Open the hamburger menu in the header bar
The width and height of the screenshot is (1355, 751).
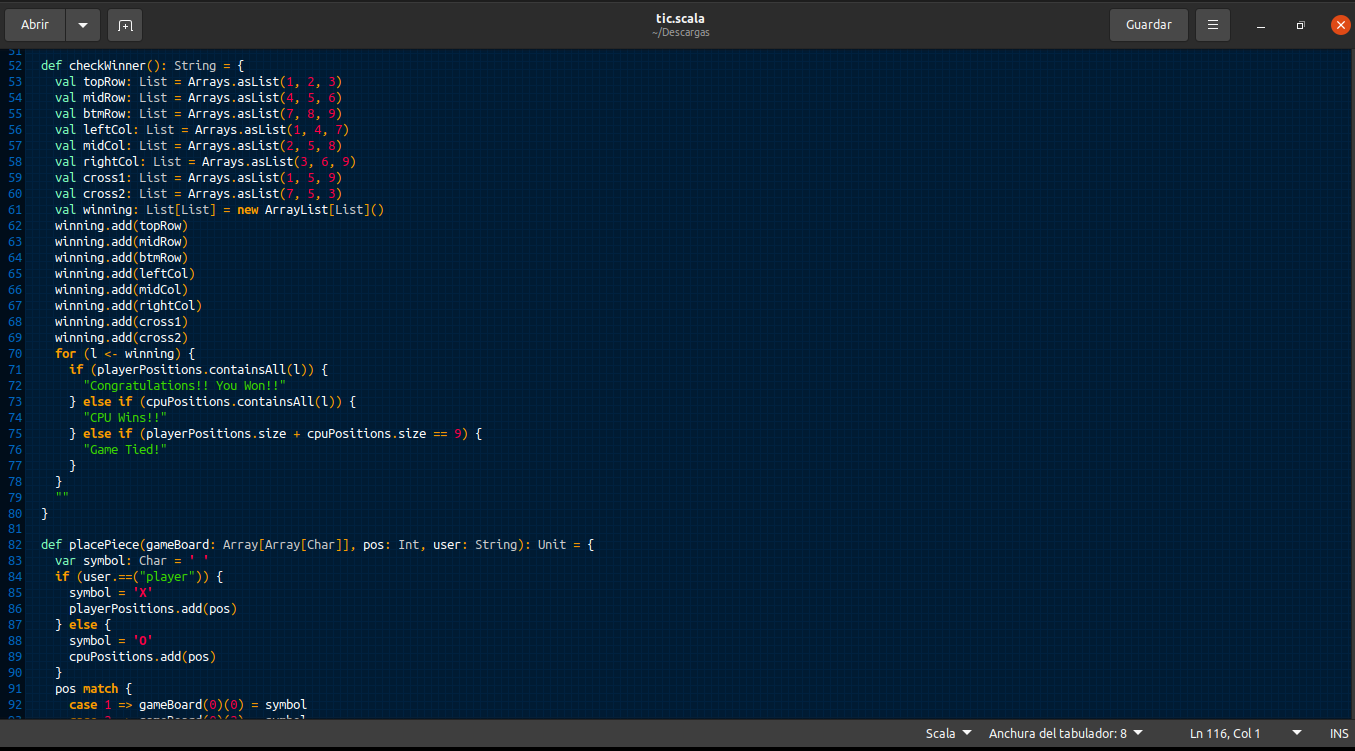[x=1212, y=24]
